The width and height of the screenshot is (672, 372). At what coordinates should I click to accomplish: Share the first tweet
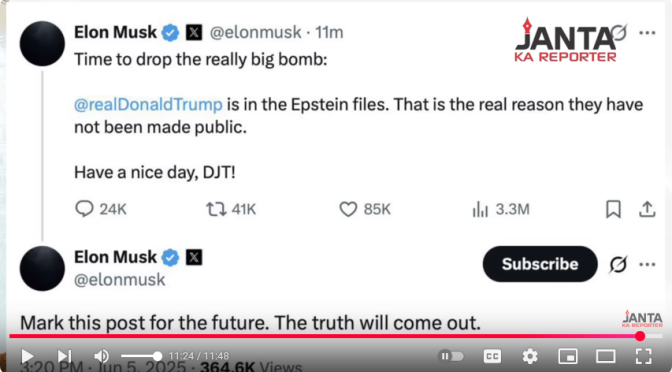(x=647, y=209)
